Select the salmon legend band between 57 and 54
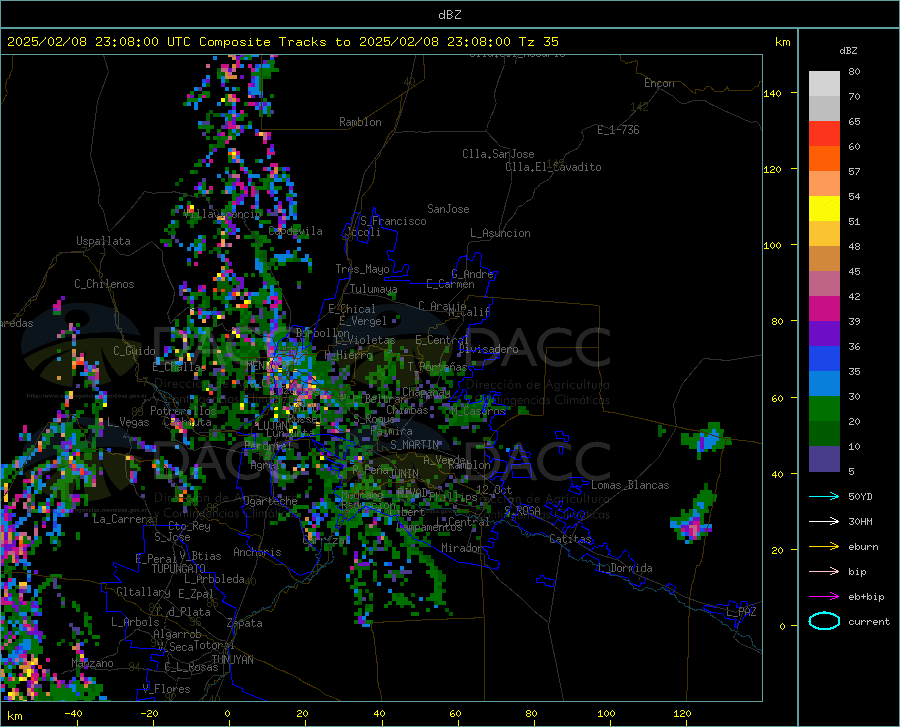The width and height of the screenshot is (900, 727). (824, 184)
